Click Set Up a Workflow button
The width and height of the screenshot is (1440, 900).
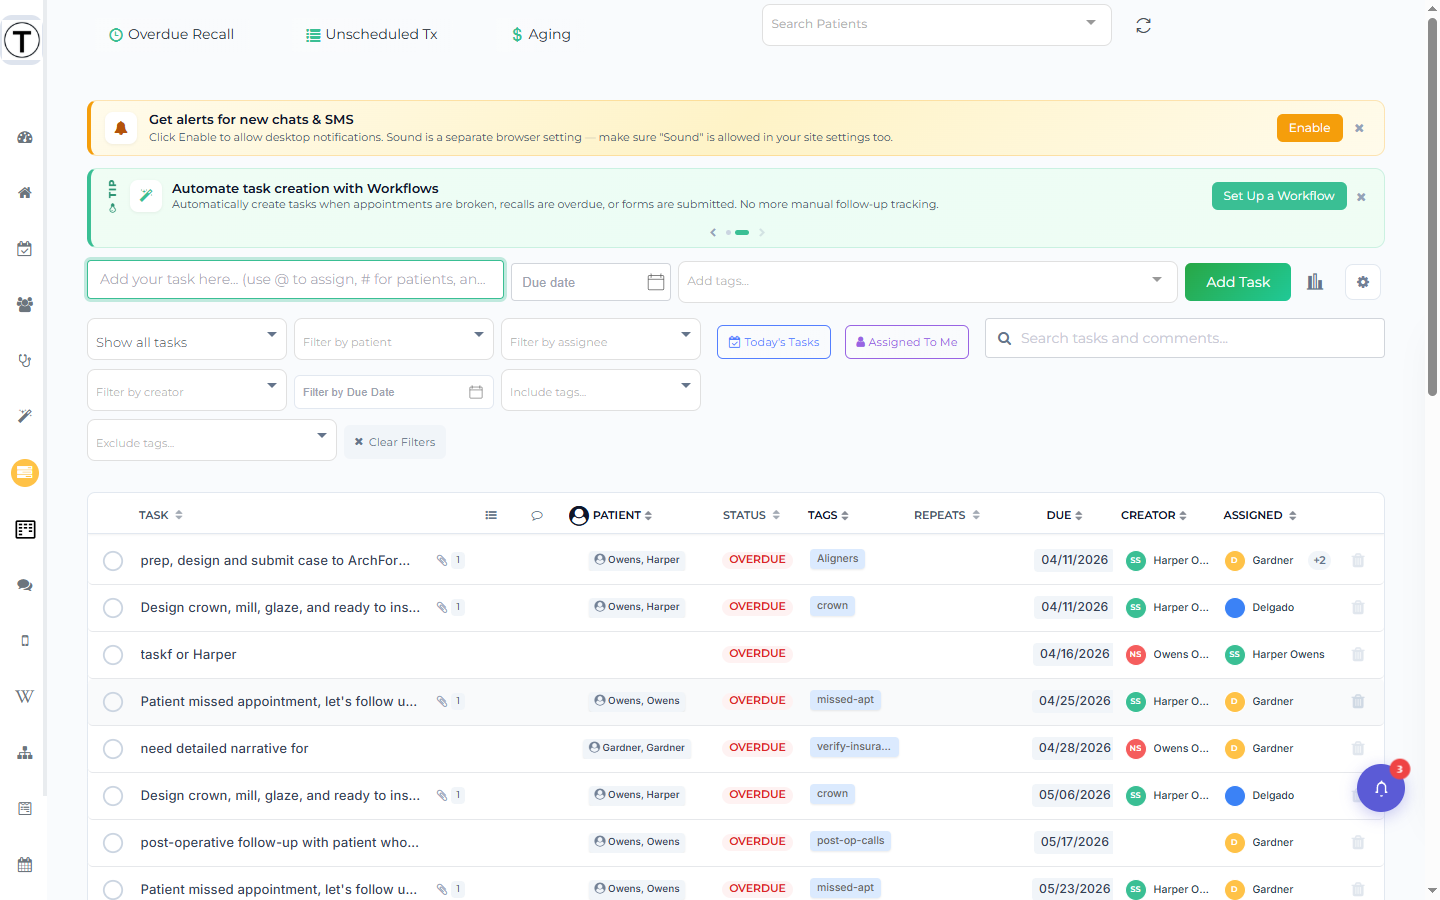[1279, 196]
